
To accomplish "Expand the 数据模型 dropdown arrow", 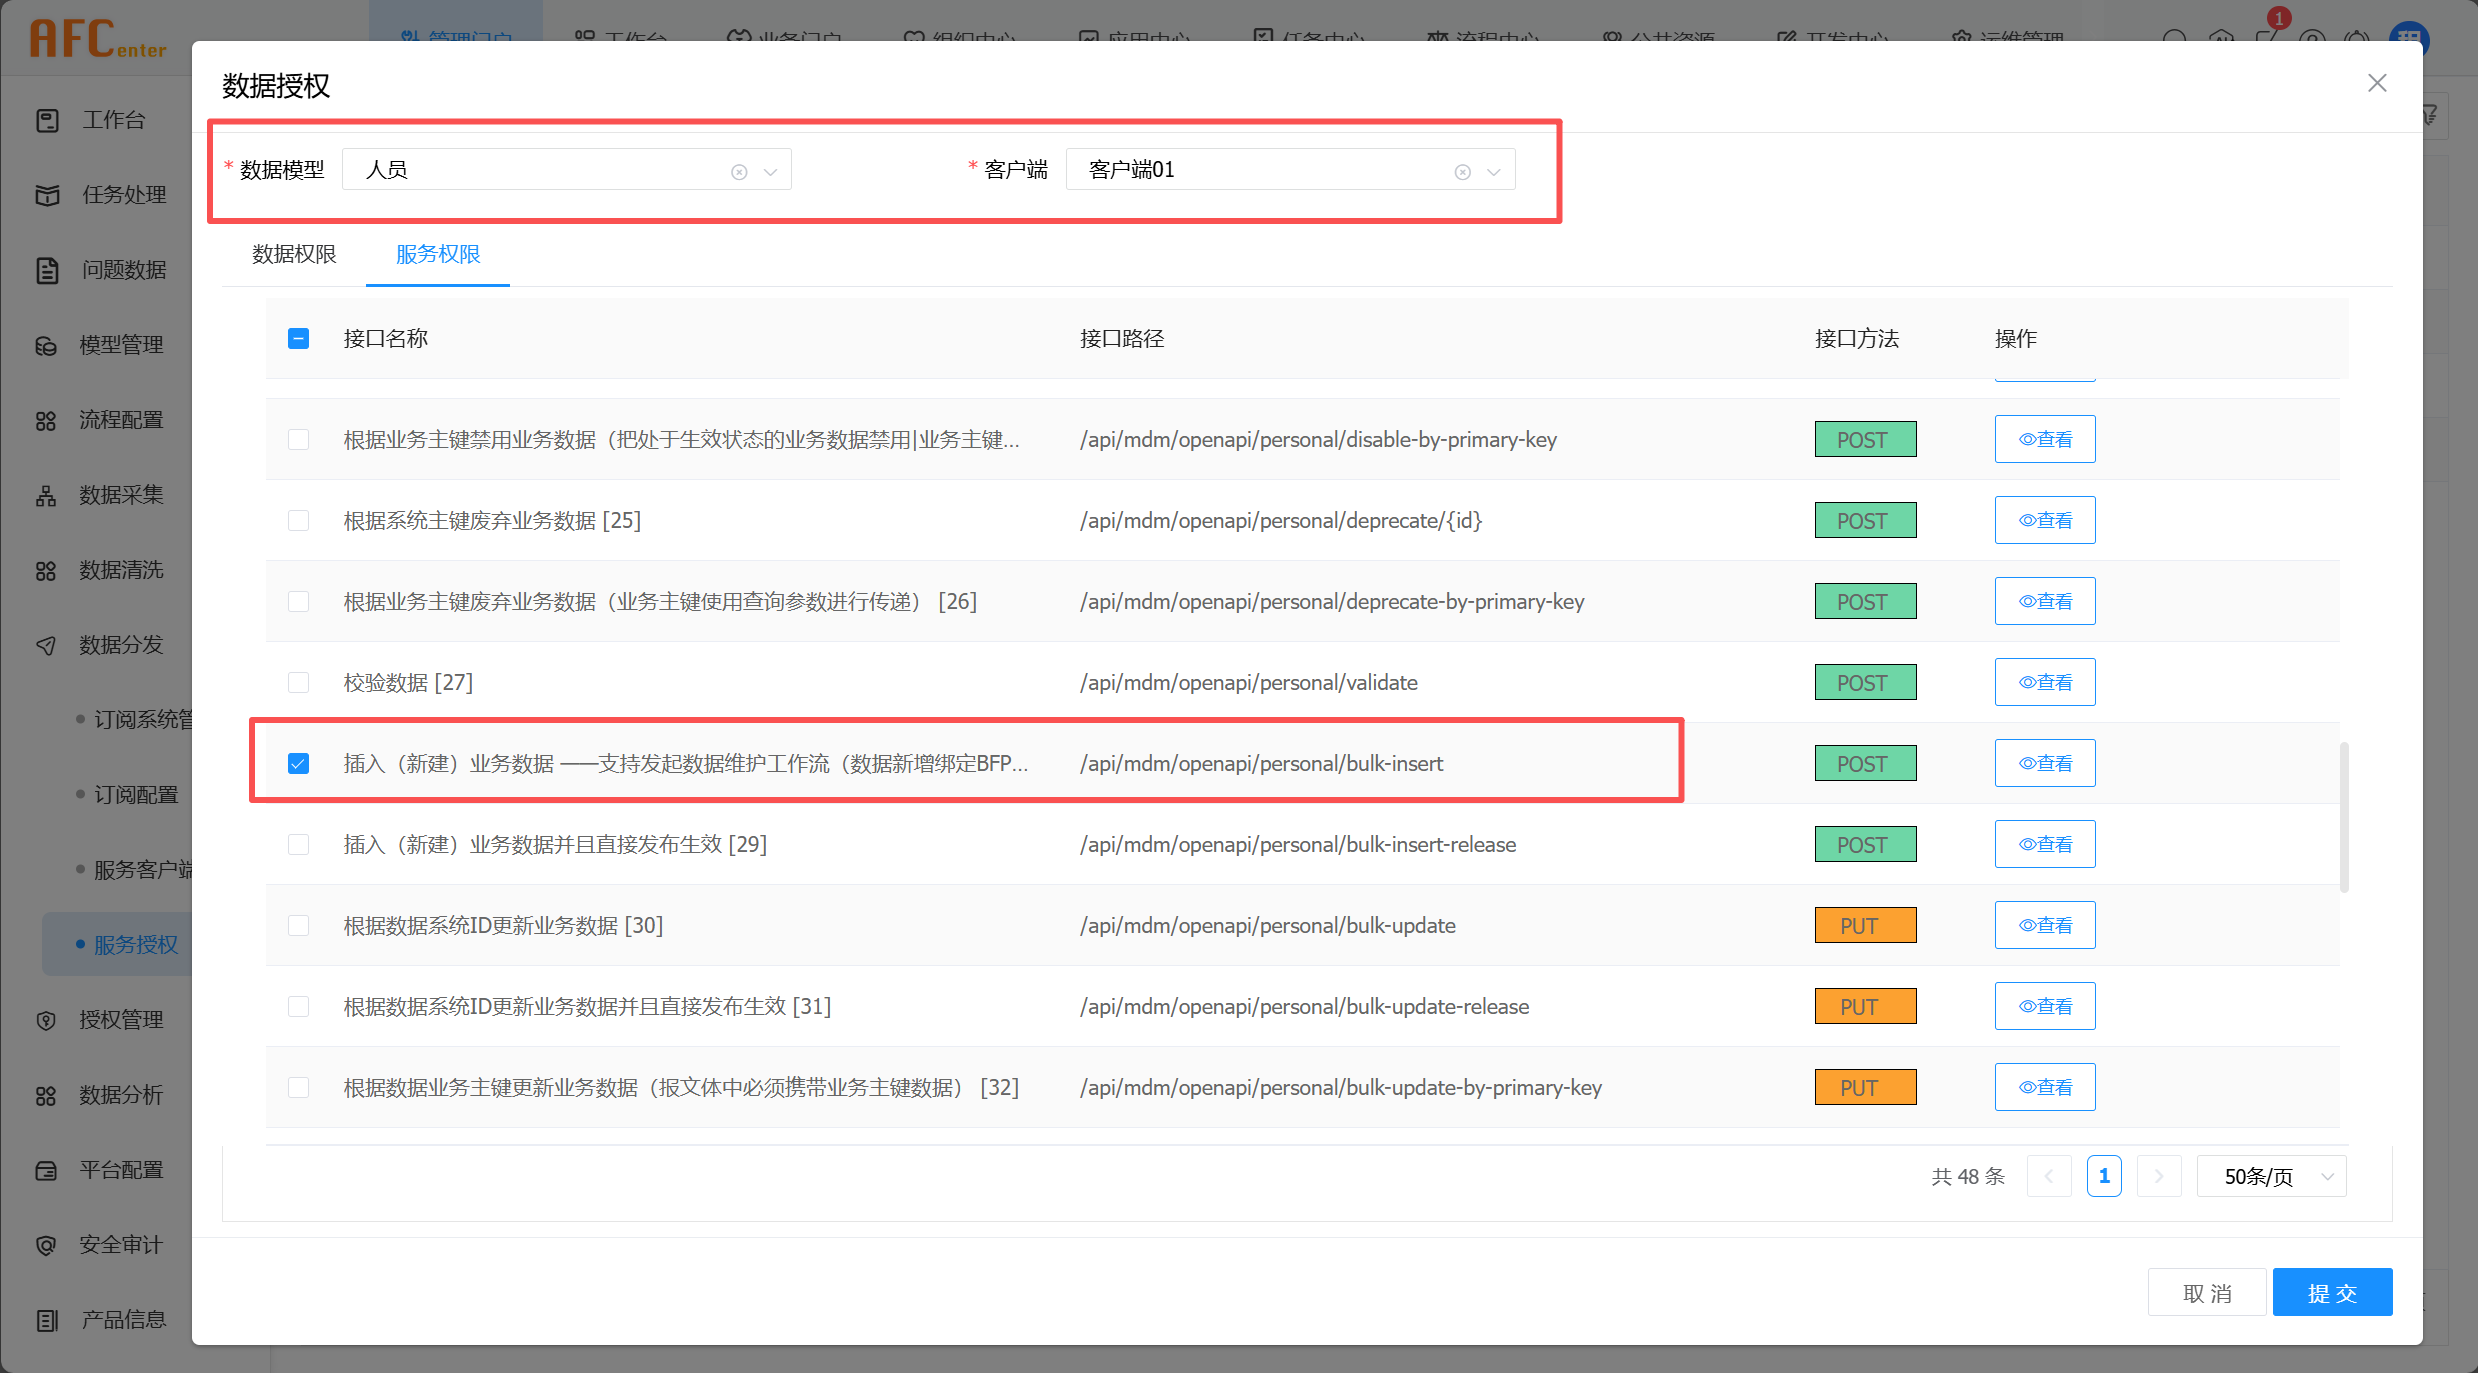I will 771,172.
